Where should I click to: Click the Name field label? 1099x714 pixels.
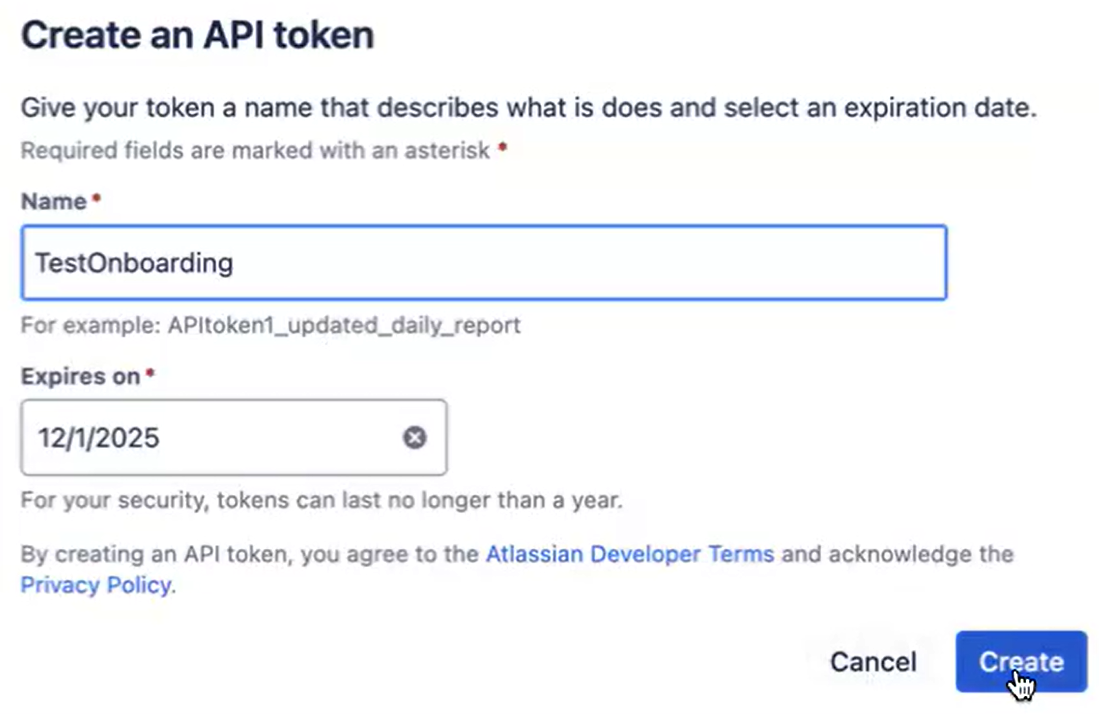(53, 201)
